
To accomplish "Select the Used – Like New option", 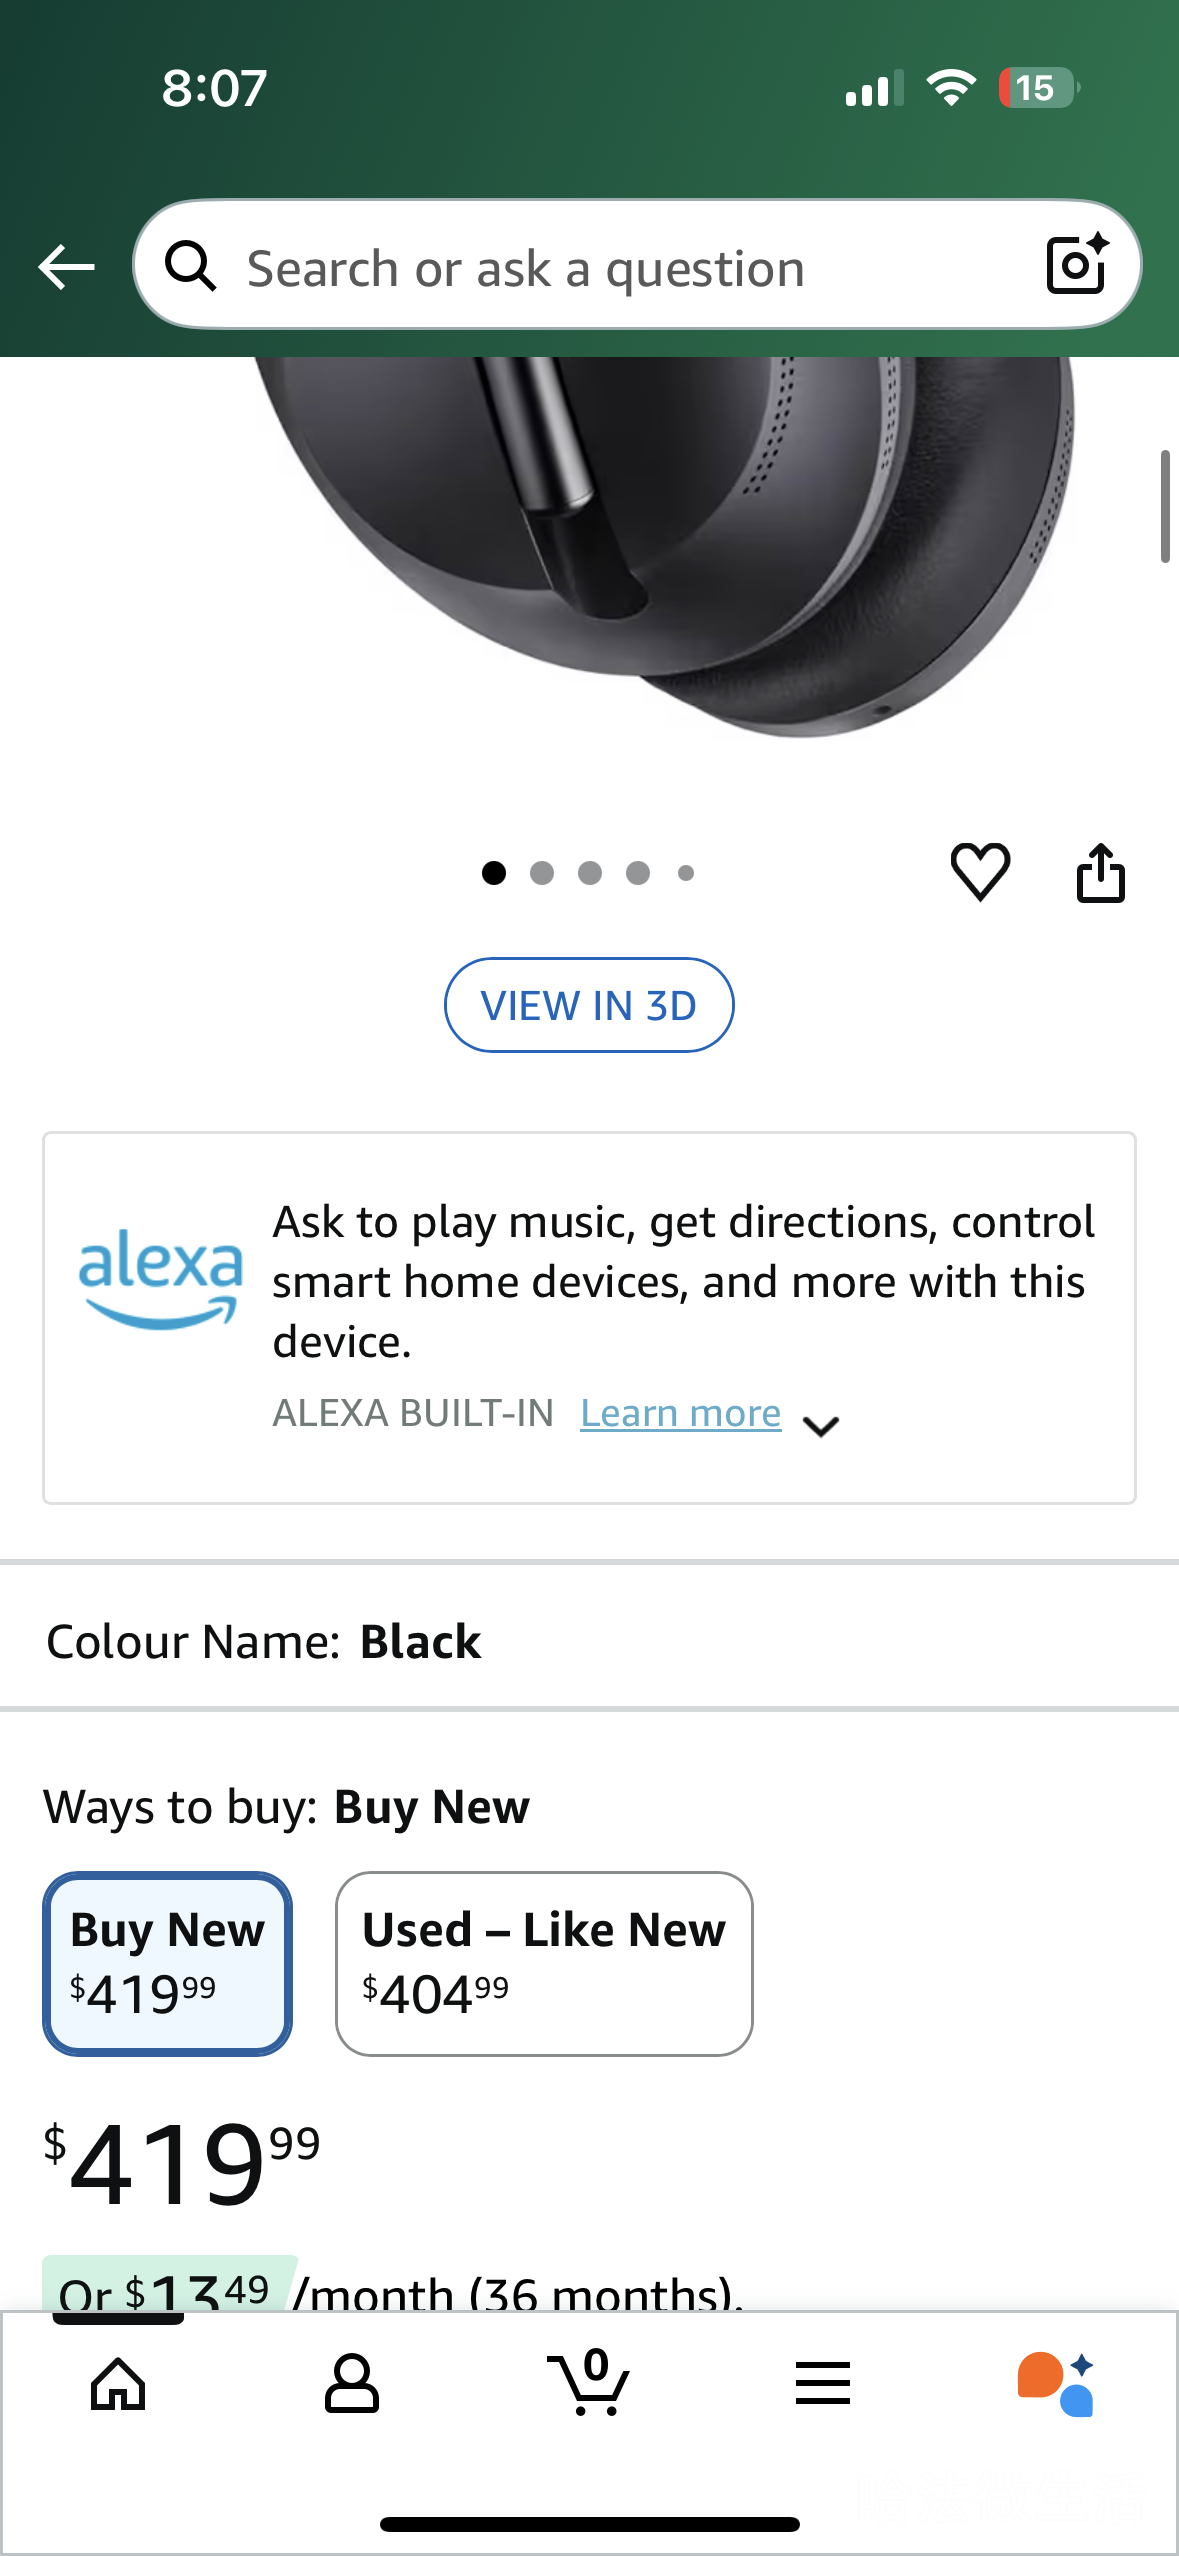I will pyautogui.click(x=544, y=1963).
